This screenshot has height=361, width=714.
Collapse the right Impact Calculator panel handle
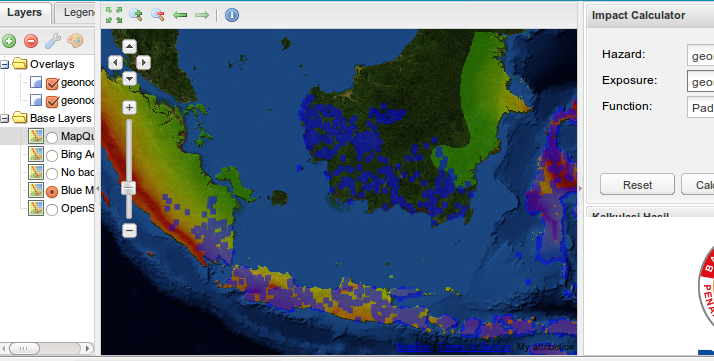[580, 188]
